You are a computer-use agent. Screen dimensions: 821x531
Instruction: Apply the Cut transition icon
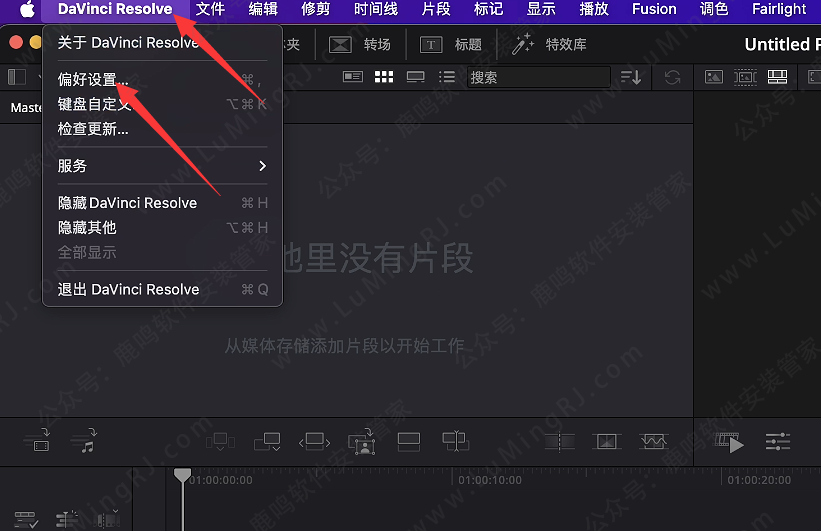(559, 442)
